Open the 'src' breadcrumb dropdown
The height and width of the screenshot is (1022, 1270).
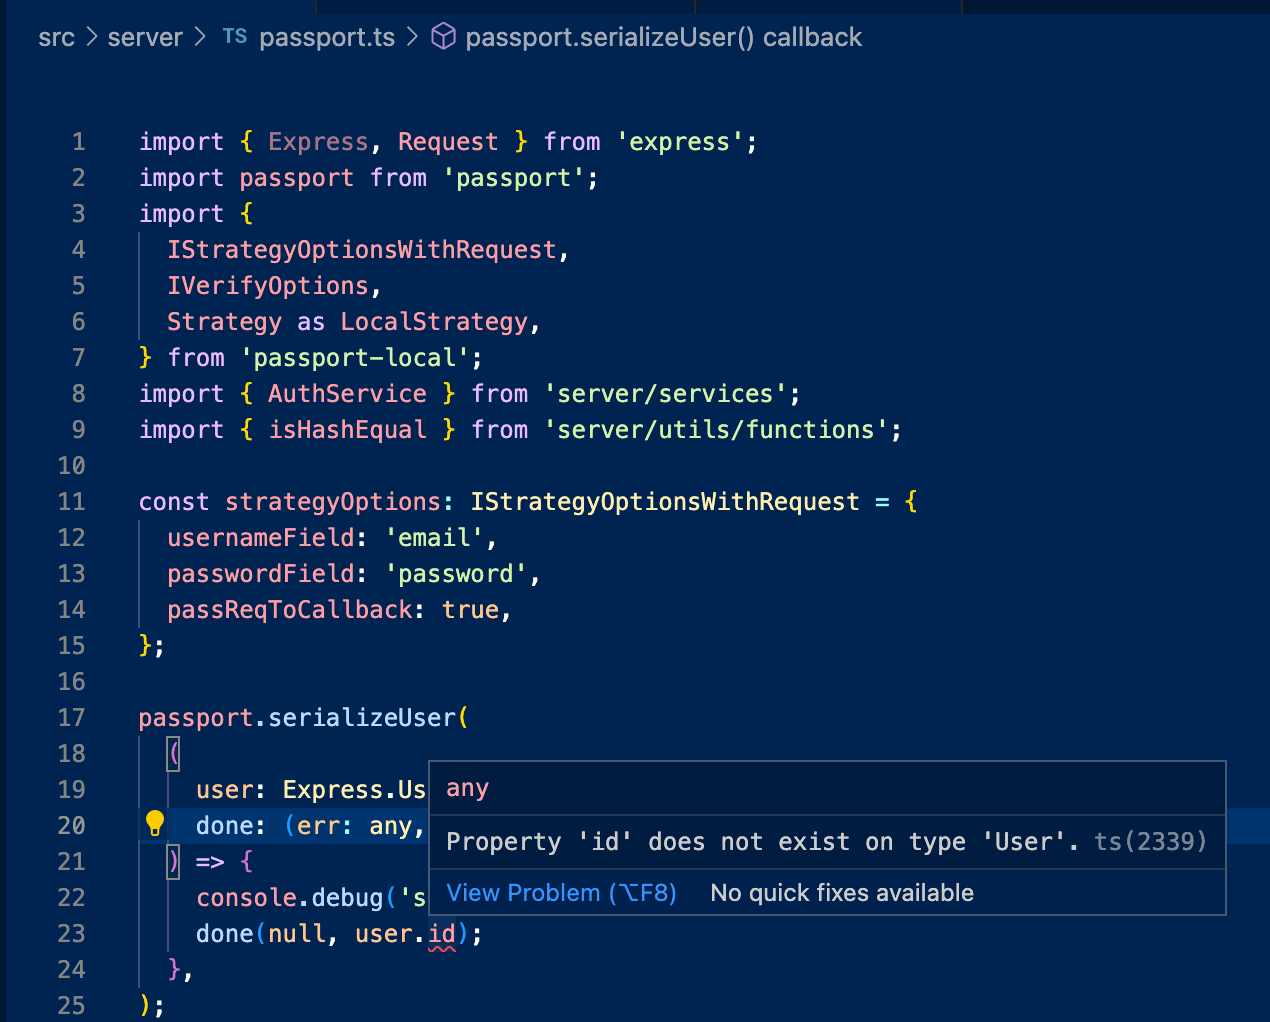(56, 37)
